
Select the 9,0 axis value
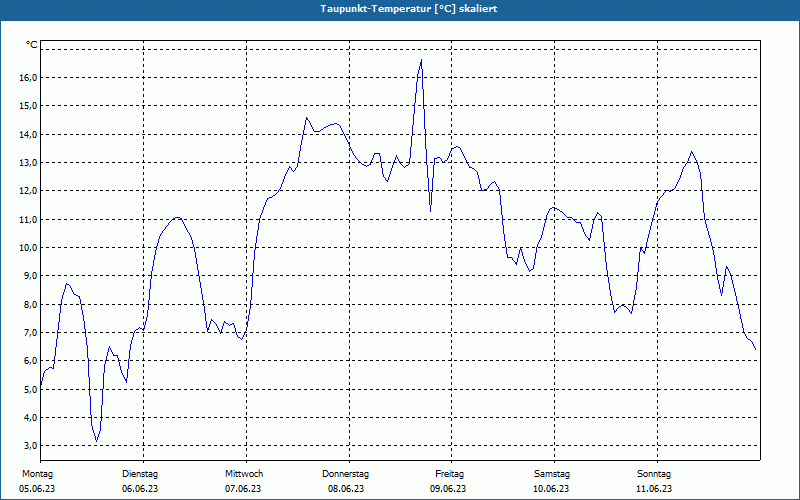click(31, 276)
